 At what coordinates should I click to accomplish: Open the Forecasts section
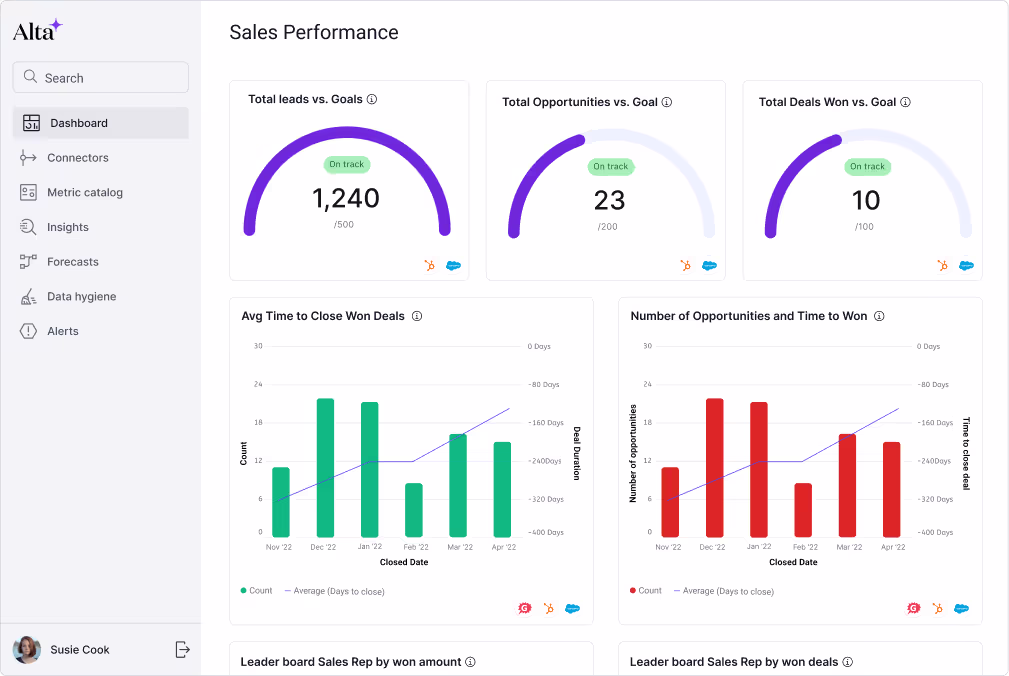[x=73, y=261]
